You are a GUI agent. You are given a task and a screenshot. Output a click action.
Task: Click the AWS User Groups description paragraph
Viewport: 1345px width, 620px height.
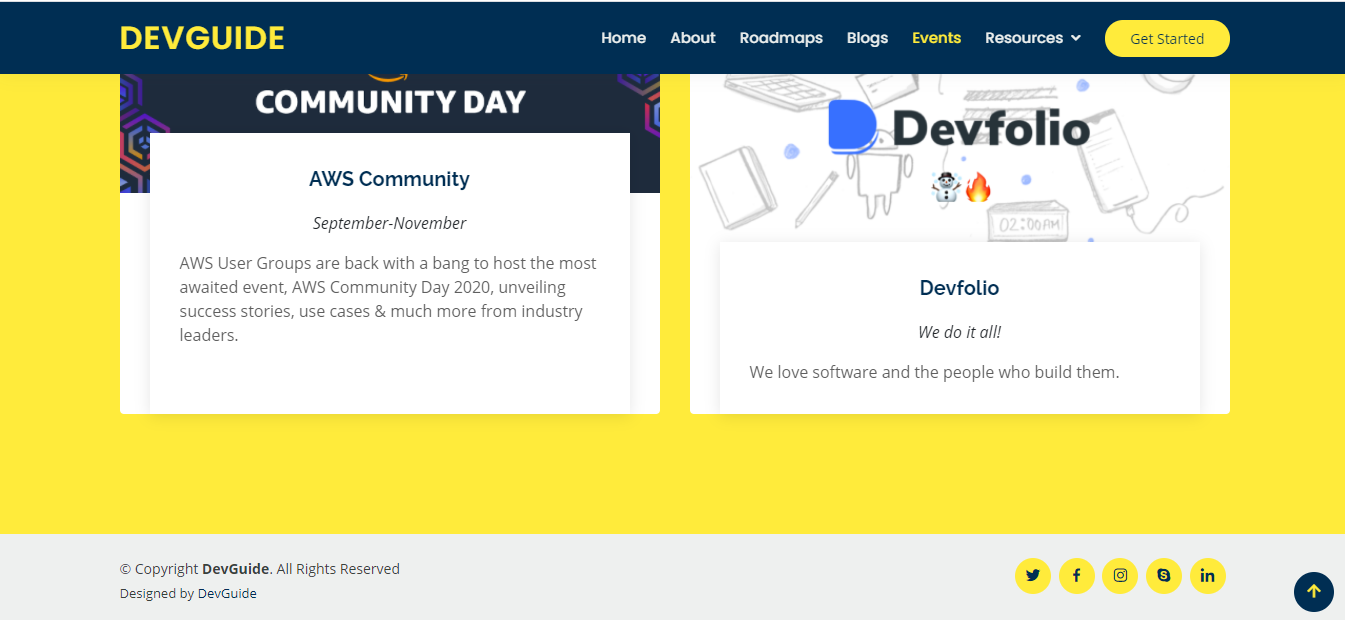pos(389,299)
